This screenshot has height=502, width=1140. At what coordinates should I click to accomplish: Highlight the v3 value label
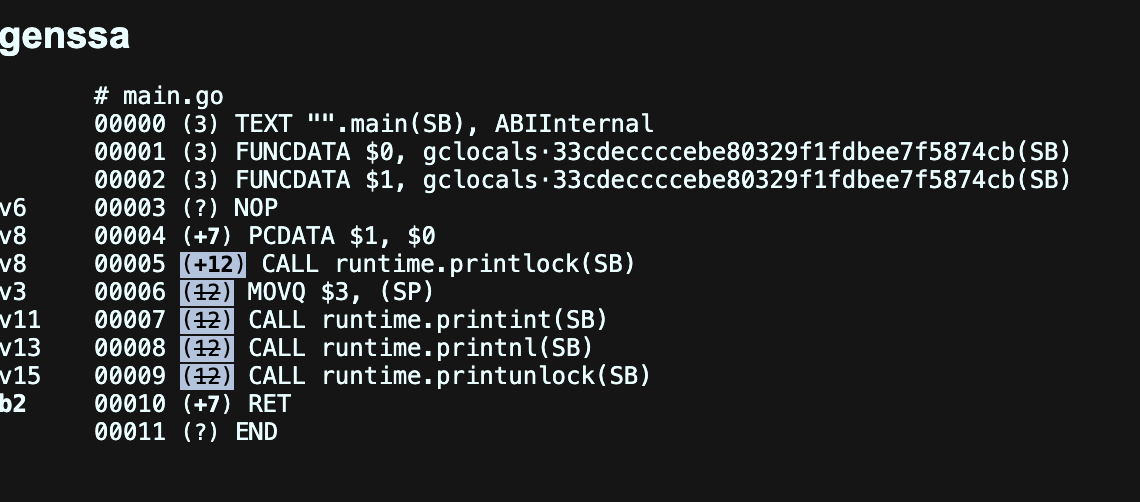(13, 292)
